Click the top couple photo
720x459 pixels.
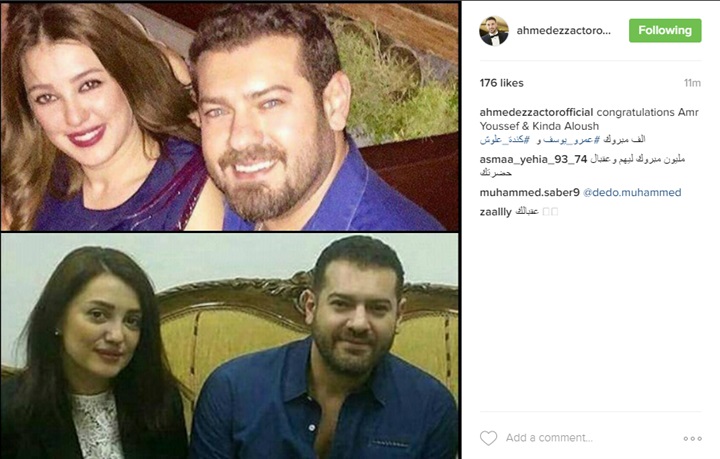tap(230, 116)
